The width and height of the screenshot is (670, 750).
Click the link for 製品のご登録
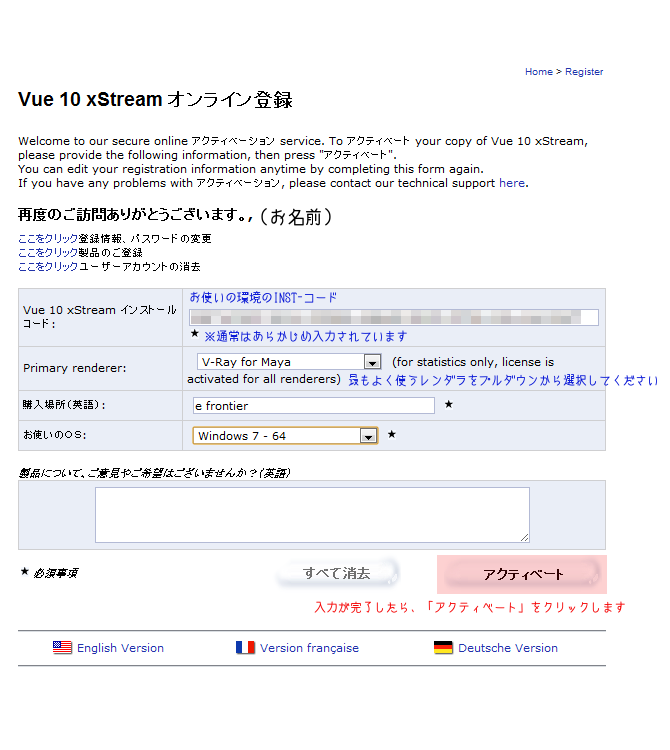coord(48,252)
